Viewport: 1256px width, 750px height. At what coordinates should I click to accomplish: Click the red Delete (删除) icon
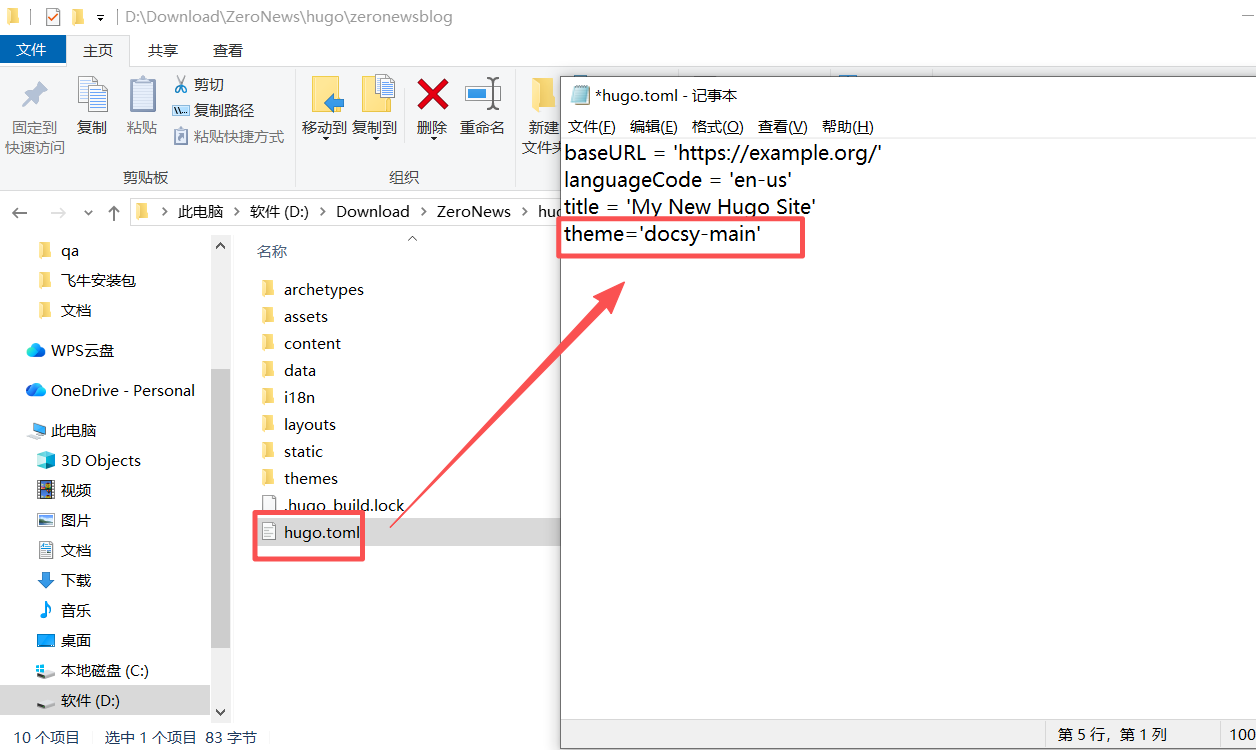click(x=432, y=95)
